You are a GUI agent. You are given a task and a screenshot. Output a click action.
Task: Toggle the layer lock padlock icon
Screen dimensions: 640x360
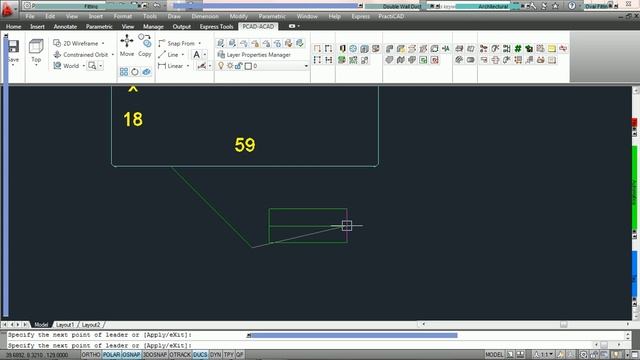point(239,66)
